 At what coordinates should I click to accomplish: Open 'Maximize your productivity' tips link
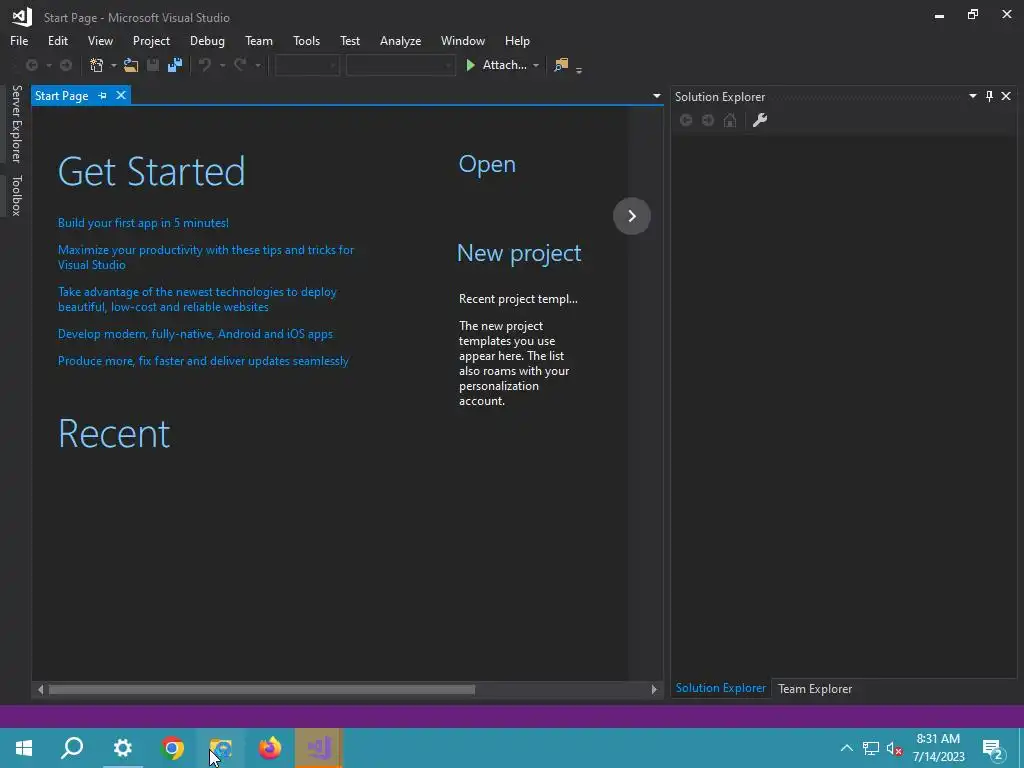click(x=206, y=257)
